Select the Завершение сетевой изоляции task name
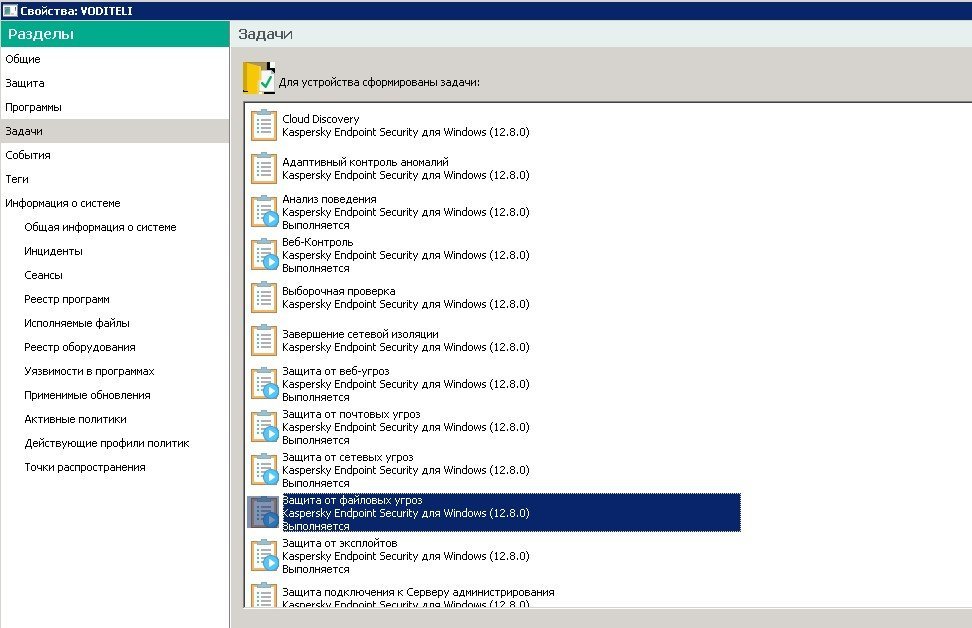Viewport: 972px width, 628px height. point(360,334)
